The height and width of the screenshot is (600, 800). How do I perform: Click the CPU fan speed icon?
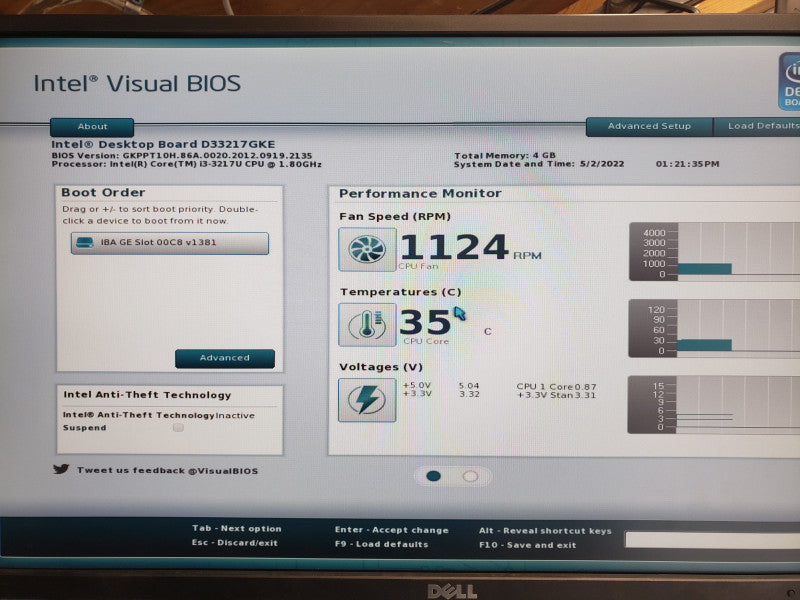[367, 249]
